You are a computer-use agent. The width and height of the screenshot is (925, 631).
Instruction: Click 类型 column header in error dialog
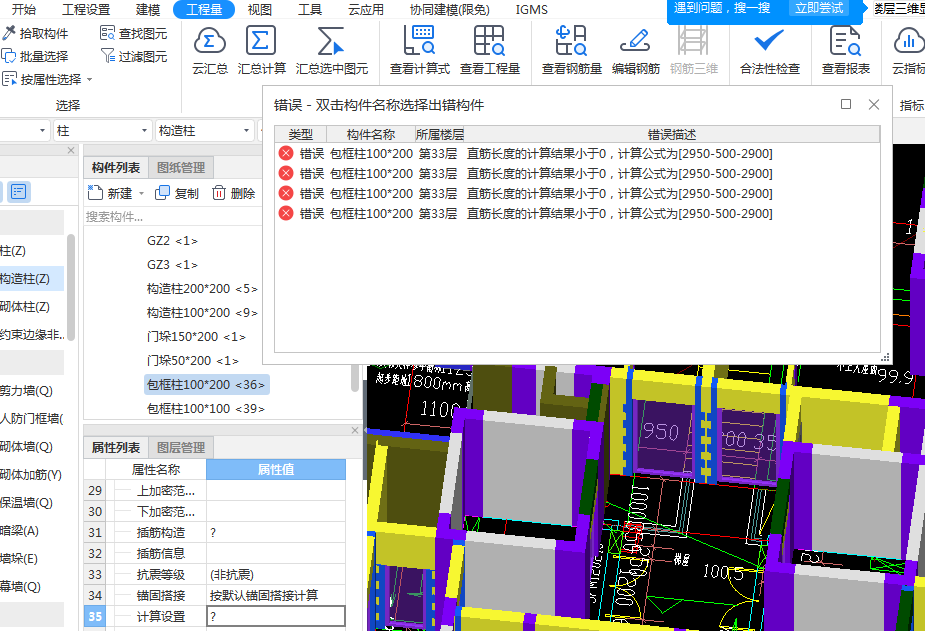coord(300,134)
